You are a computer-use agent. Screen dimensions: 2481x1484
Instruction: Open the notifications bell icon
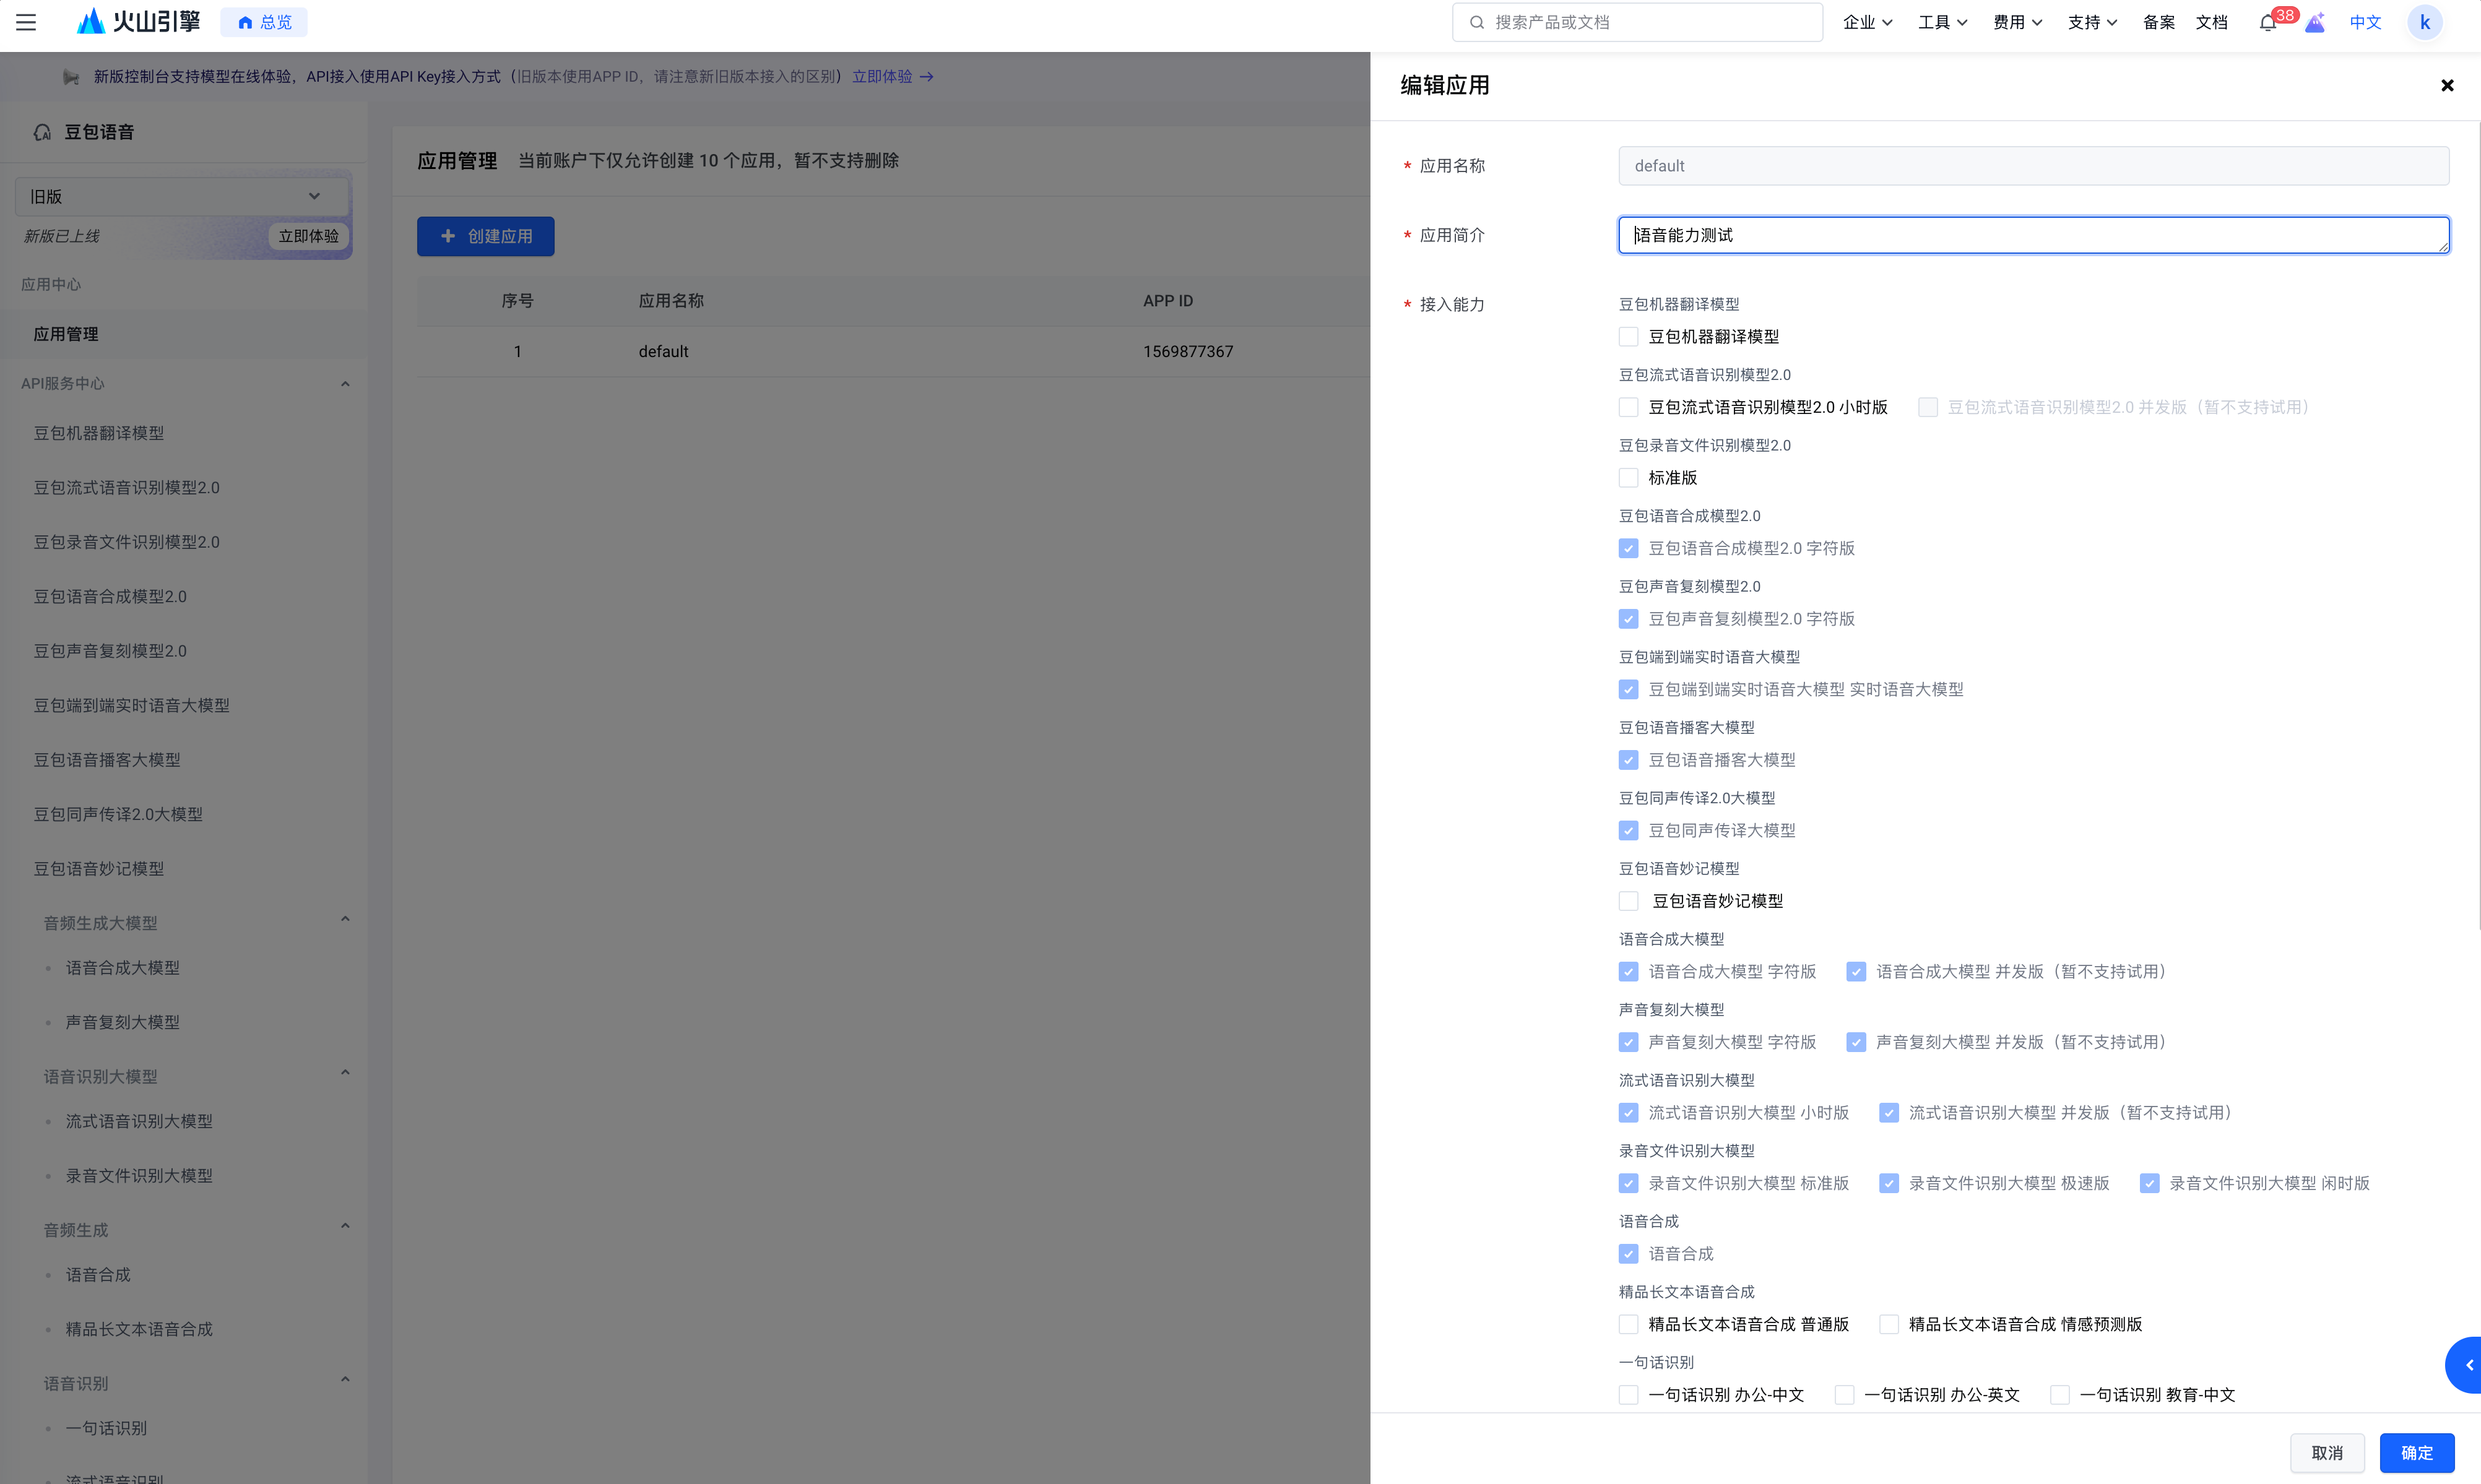[2267, 22]
